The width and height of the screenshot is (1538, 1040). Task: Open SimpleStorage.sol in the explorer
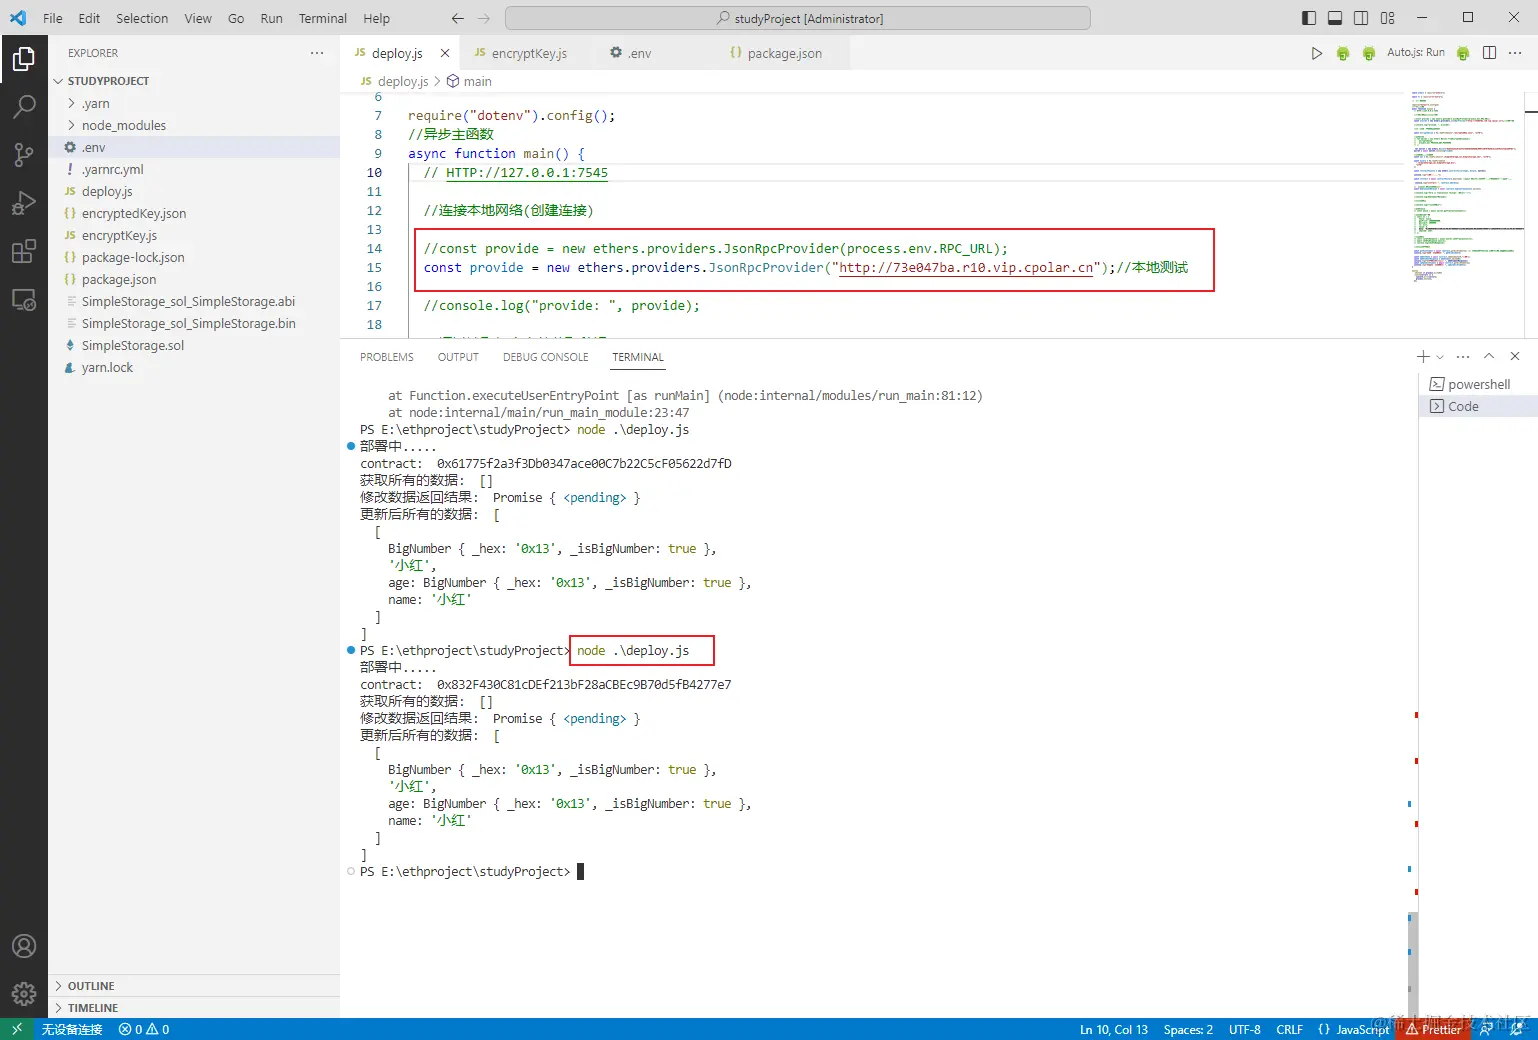point(194,345)
